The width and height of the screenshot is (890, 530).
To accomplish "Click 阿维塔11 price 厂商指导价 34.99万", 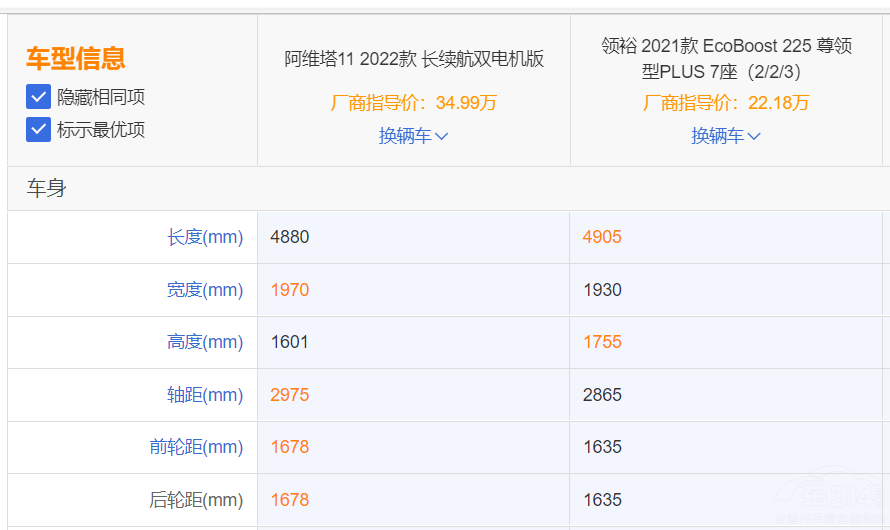I will (x=414, y=103).
